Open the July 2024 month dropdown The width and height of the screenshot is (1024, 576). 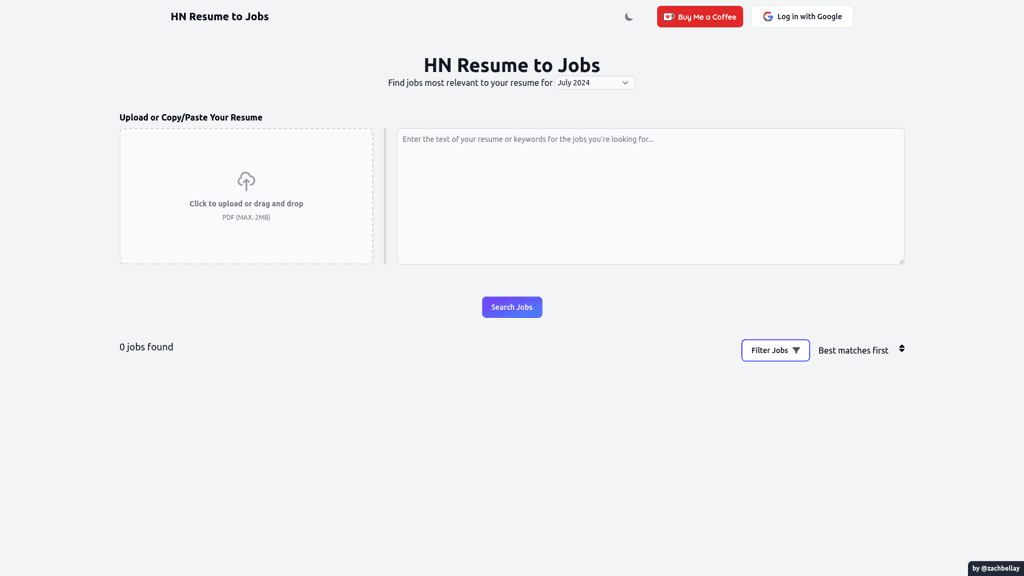tap(594, 83)
